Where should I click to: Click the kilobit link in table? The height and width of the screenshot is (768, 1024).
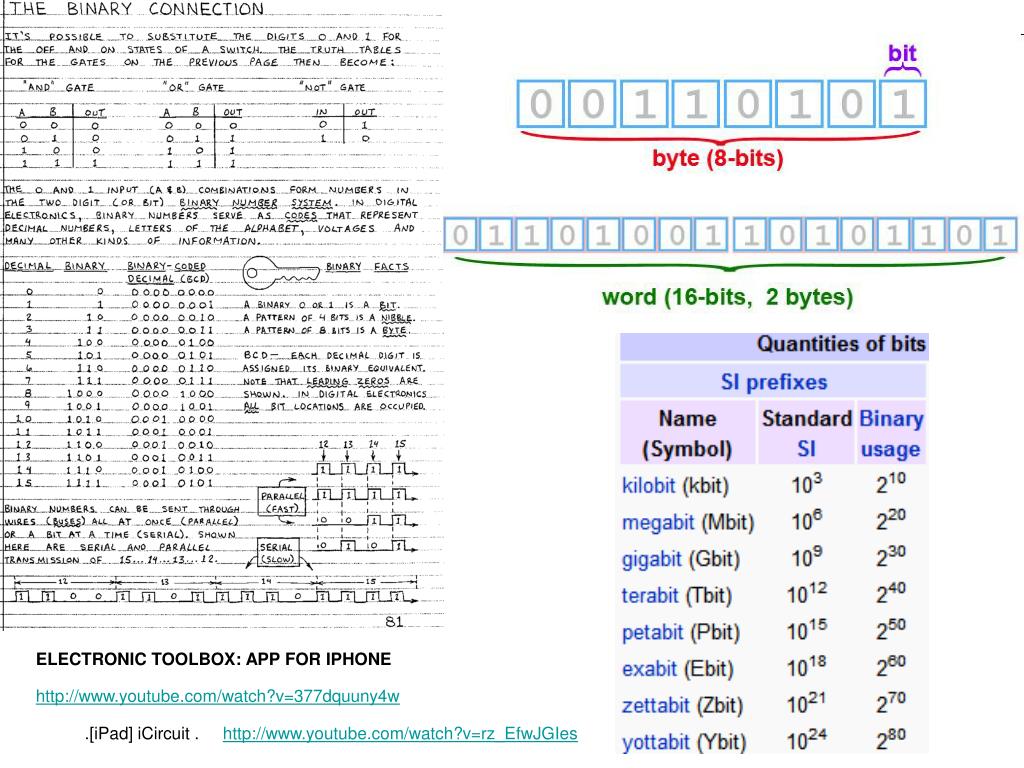point(648,485)
